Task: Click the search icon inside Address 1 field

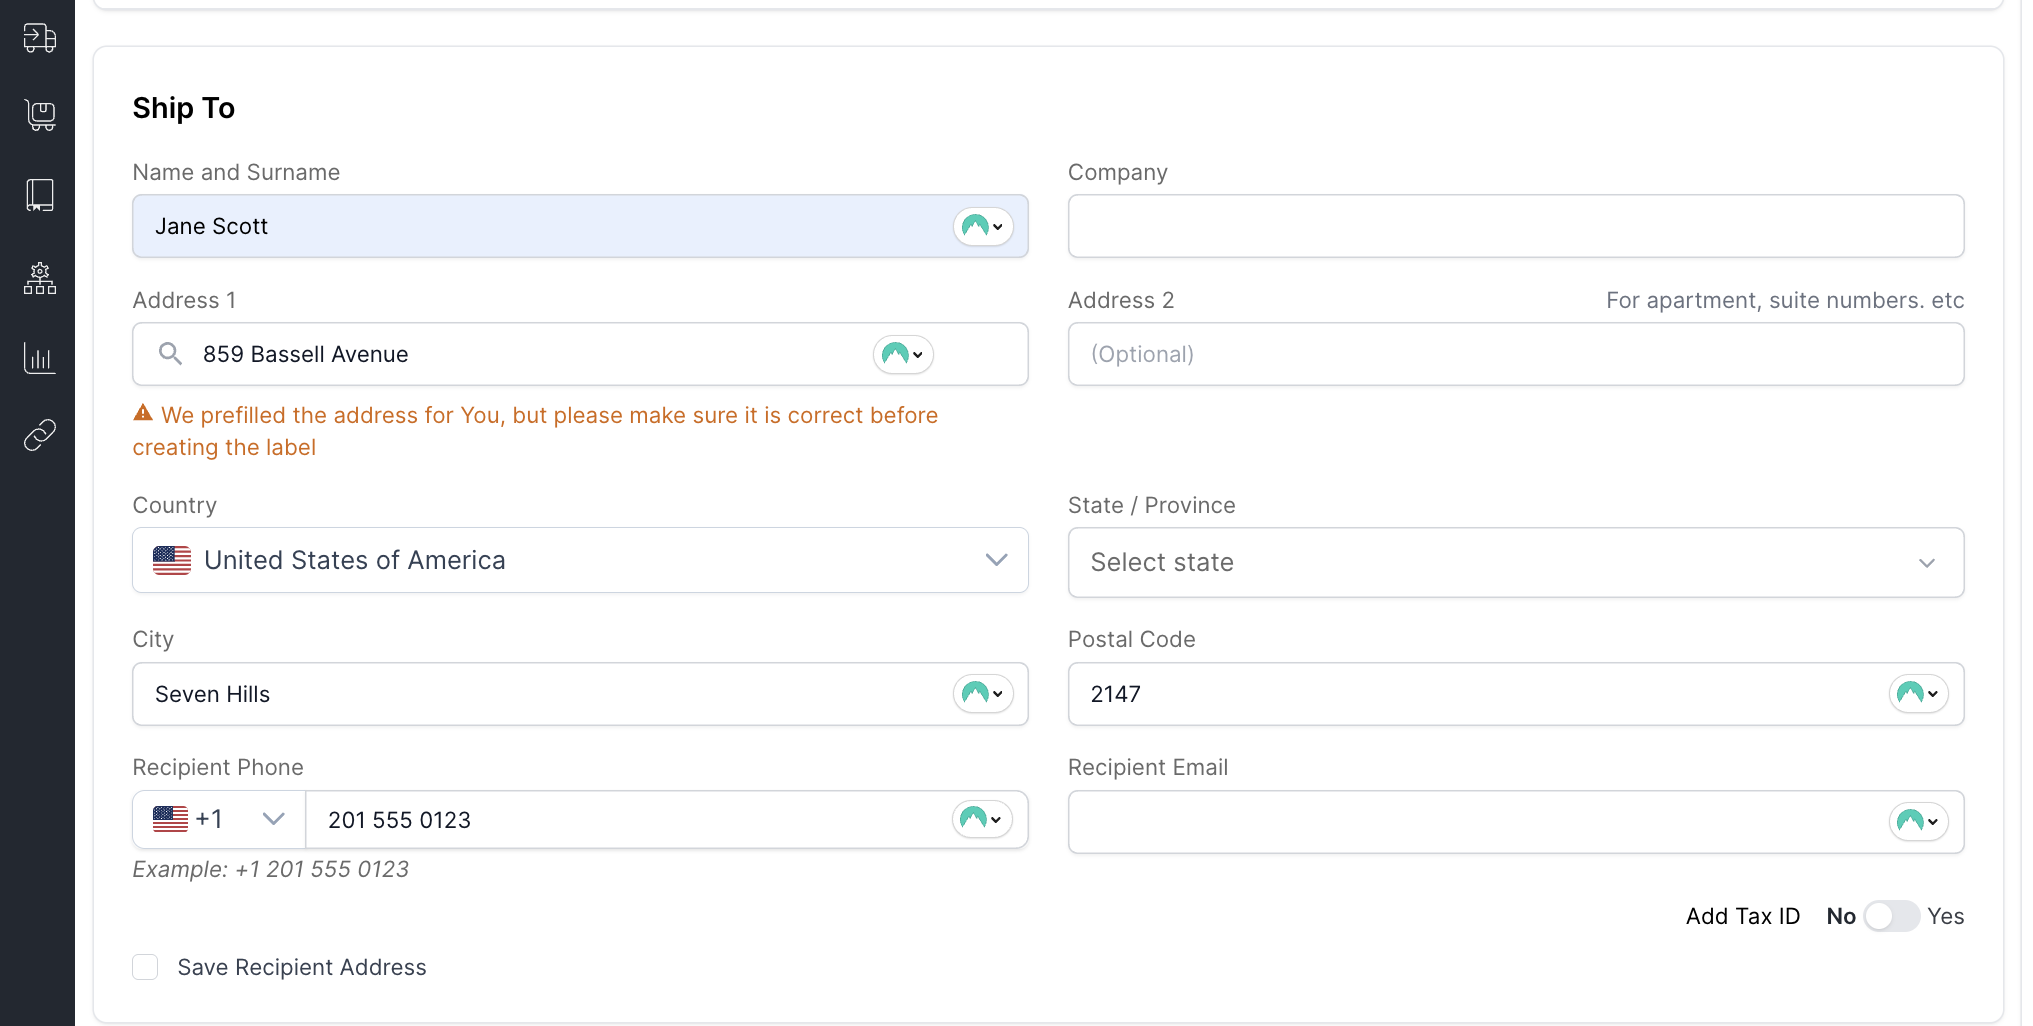Action: point(170,353)
